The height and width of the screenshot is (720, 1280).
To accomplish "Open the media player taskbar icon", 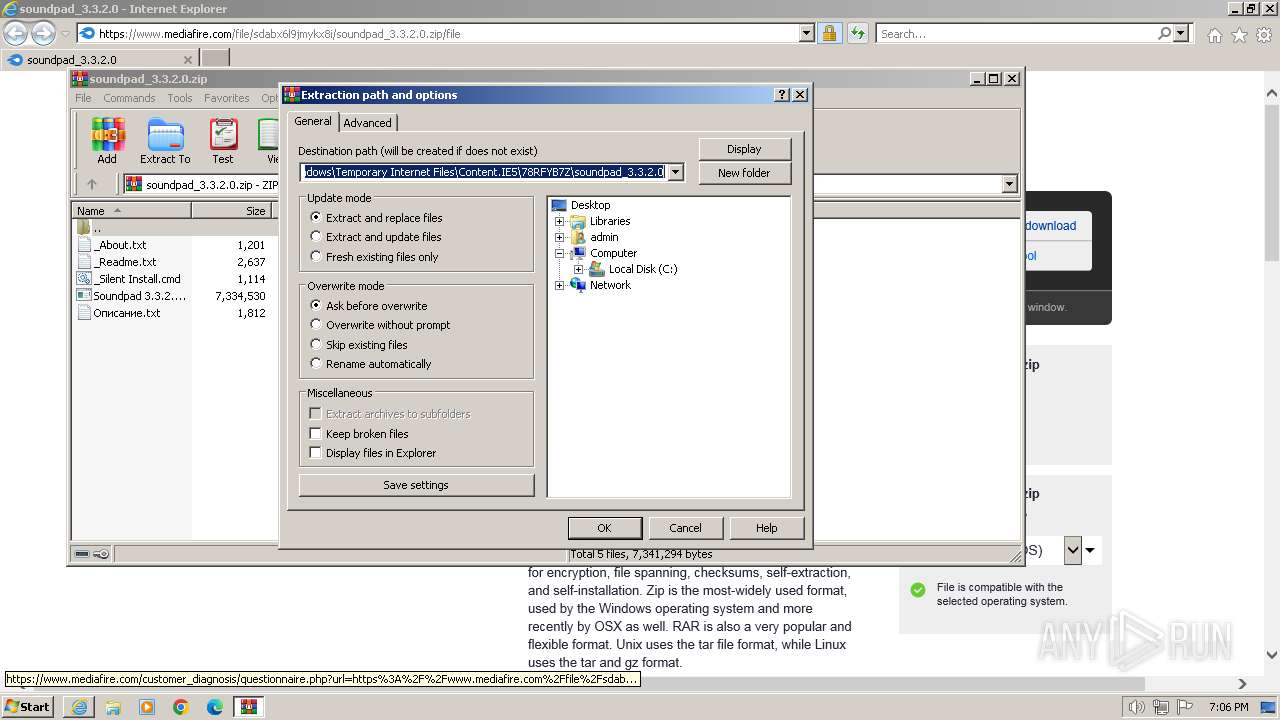I will click(x=147, y=707).
